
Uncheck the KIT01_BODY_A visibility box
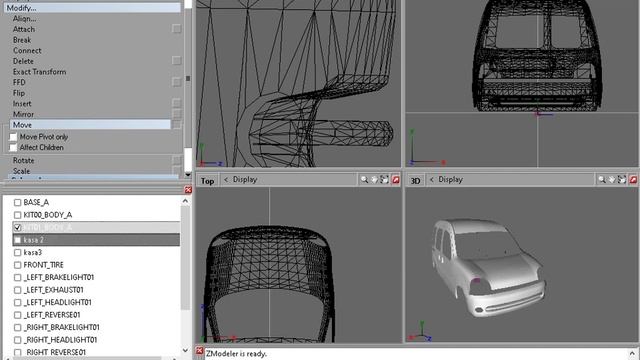(17, 227)
